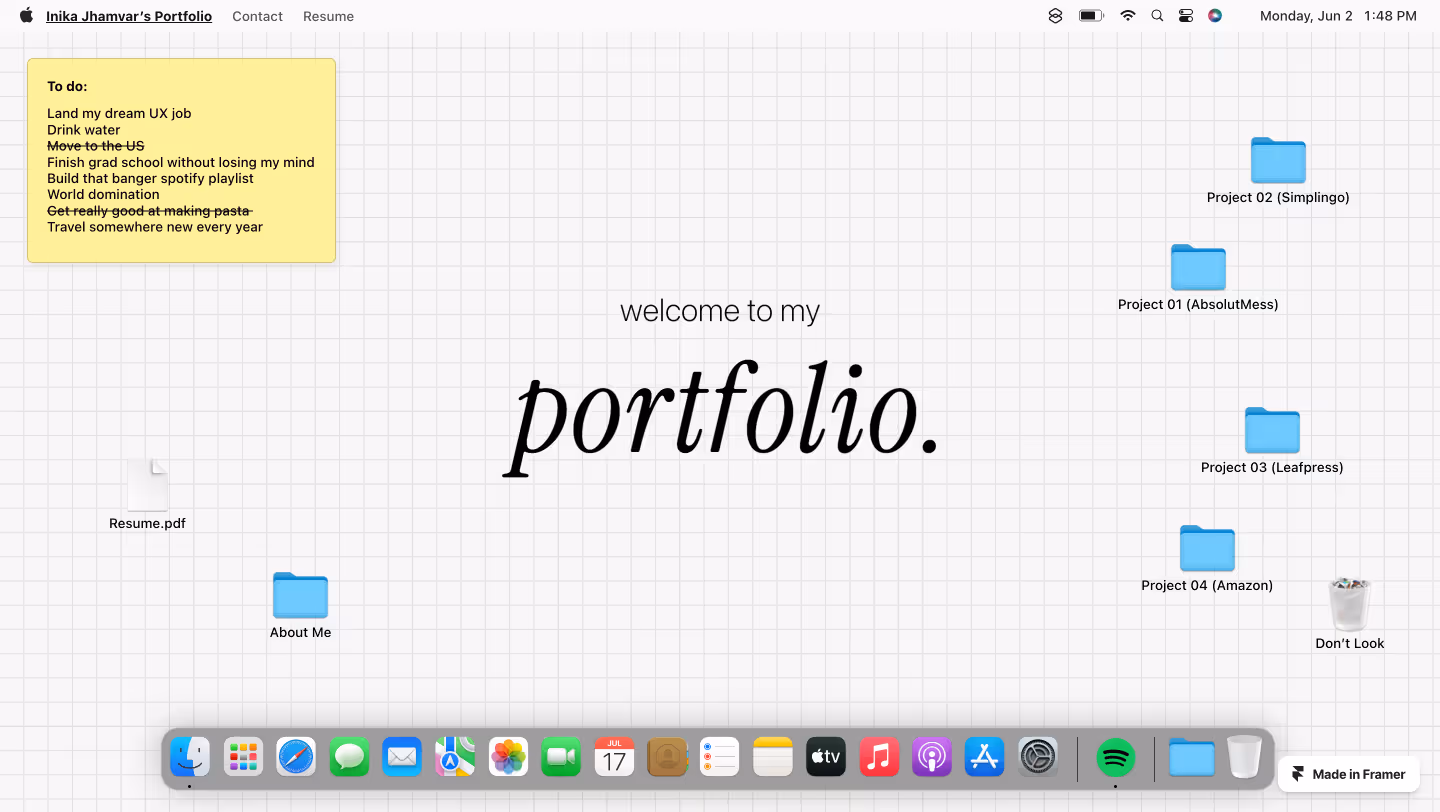Start FaceTime from the dock
Image resolution: width=1440 pixels, height=812 pixels.
point(561,757)
